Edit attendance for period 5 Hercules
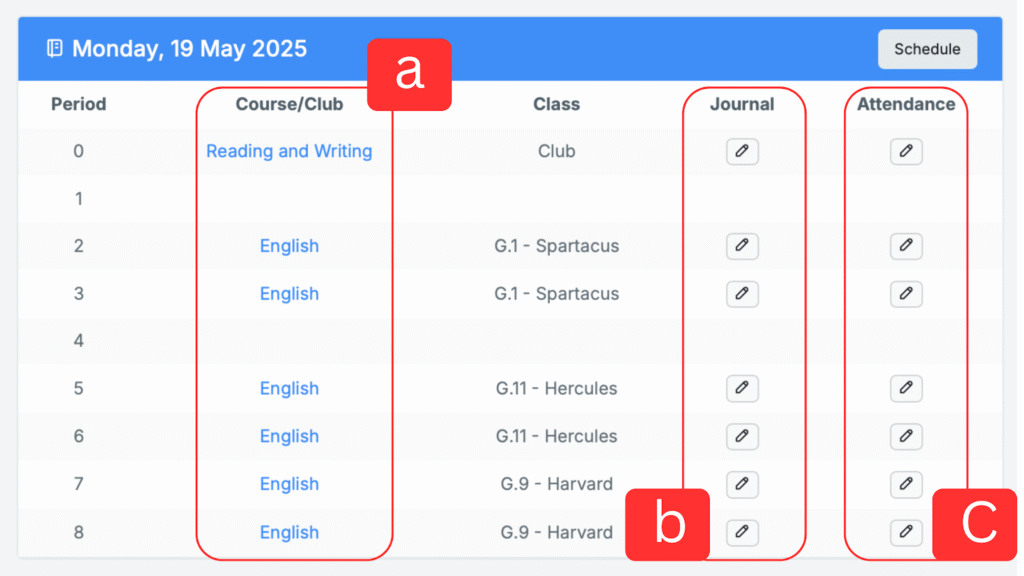 click(906, 388)
